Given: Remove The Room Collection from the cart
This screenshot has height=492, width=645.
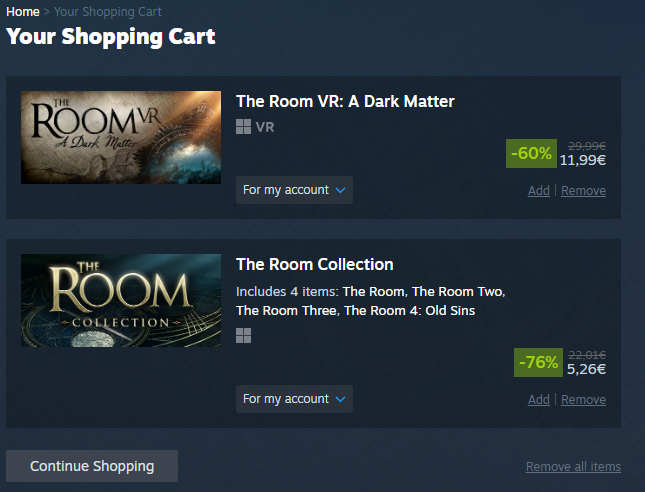Looking at the screenshot, I should pos(583,400).
